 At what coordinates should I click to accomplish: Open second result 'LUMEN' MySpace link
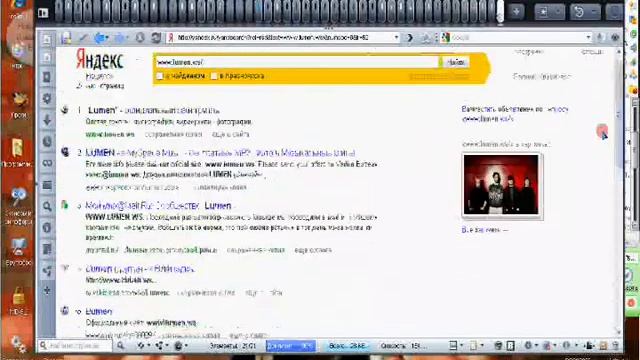click(x=220, y=153)
